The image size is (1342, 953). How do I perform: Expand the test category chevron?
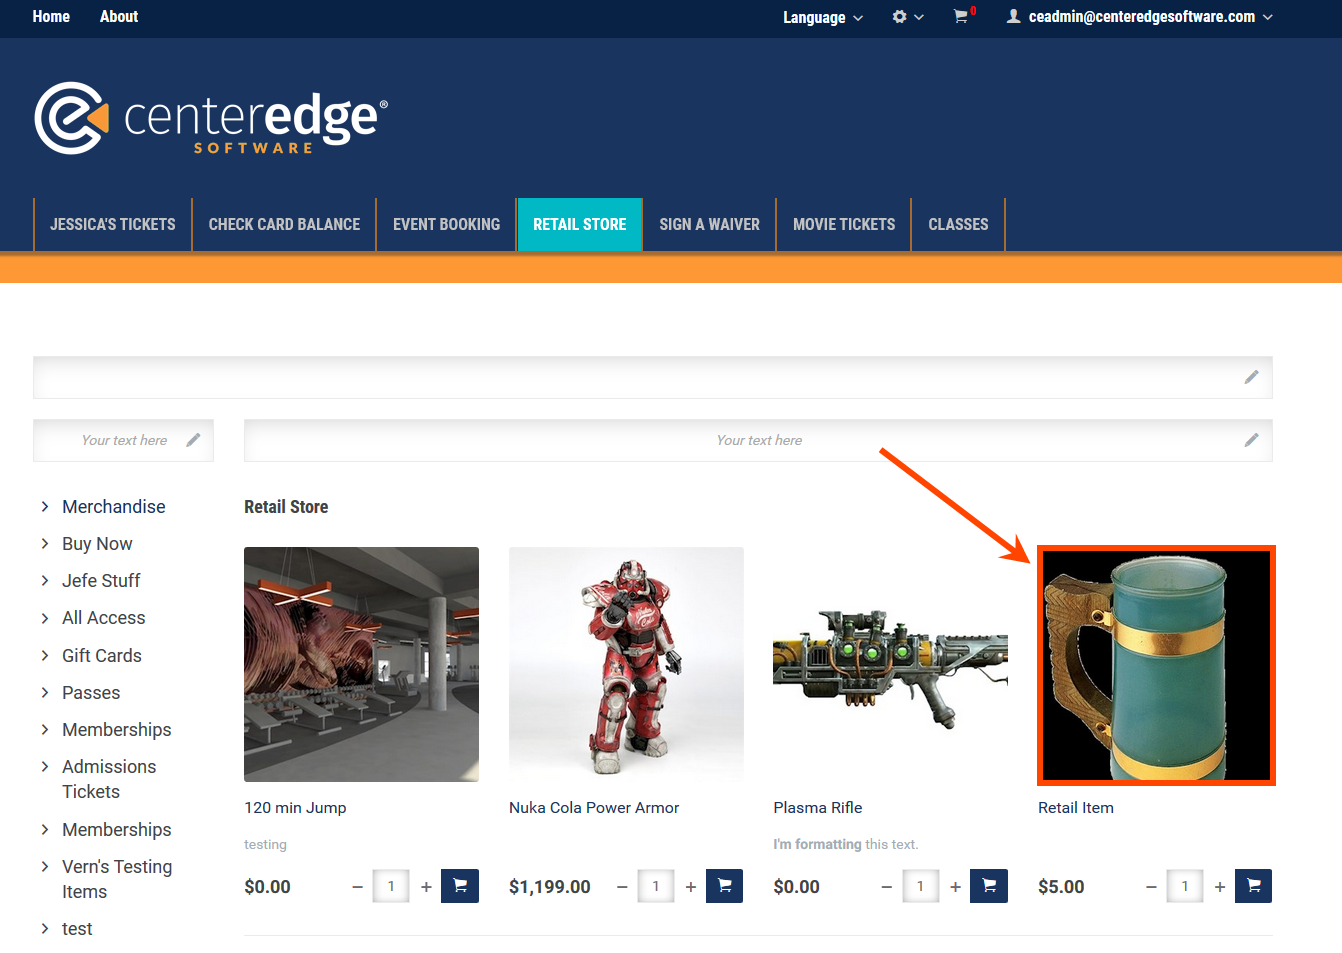pyautogui.click(x=45, y=928)
